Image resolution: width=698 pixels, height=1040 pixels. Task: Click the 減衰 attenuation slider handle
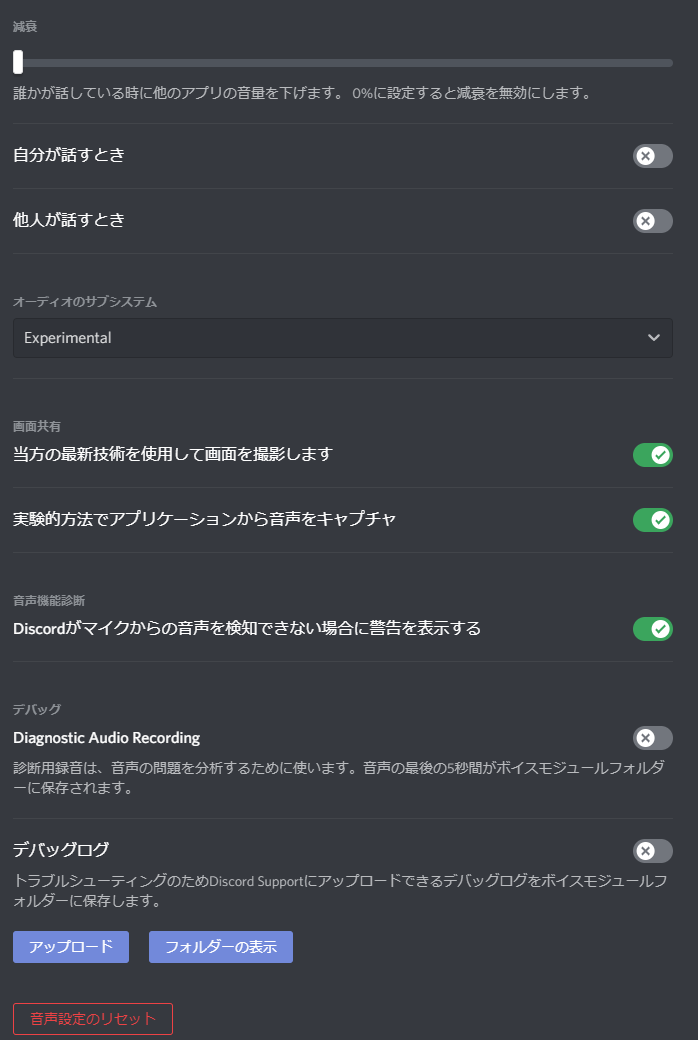pos(17,63)
